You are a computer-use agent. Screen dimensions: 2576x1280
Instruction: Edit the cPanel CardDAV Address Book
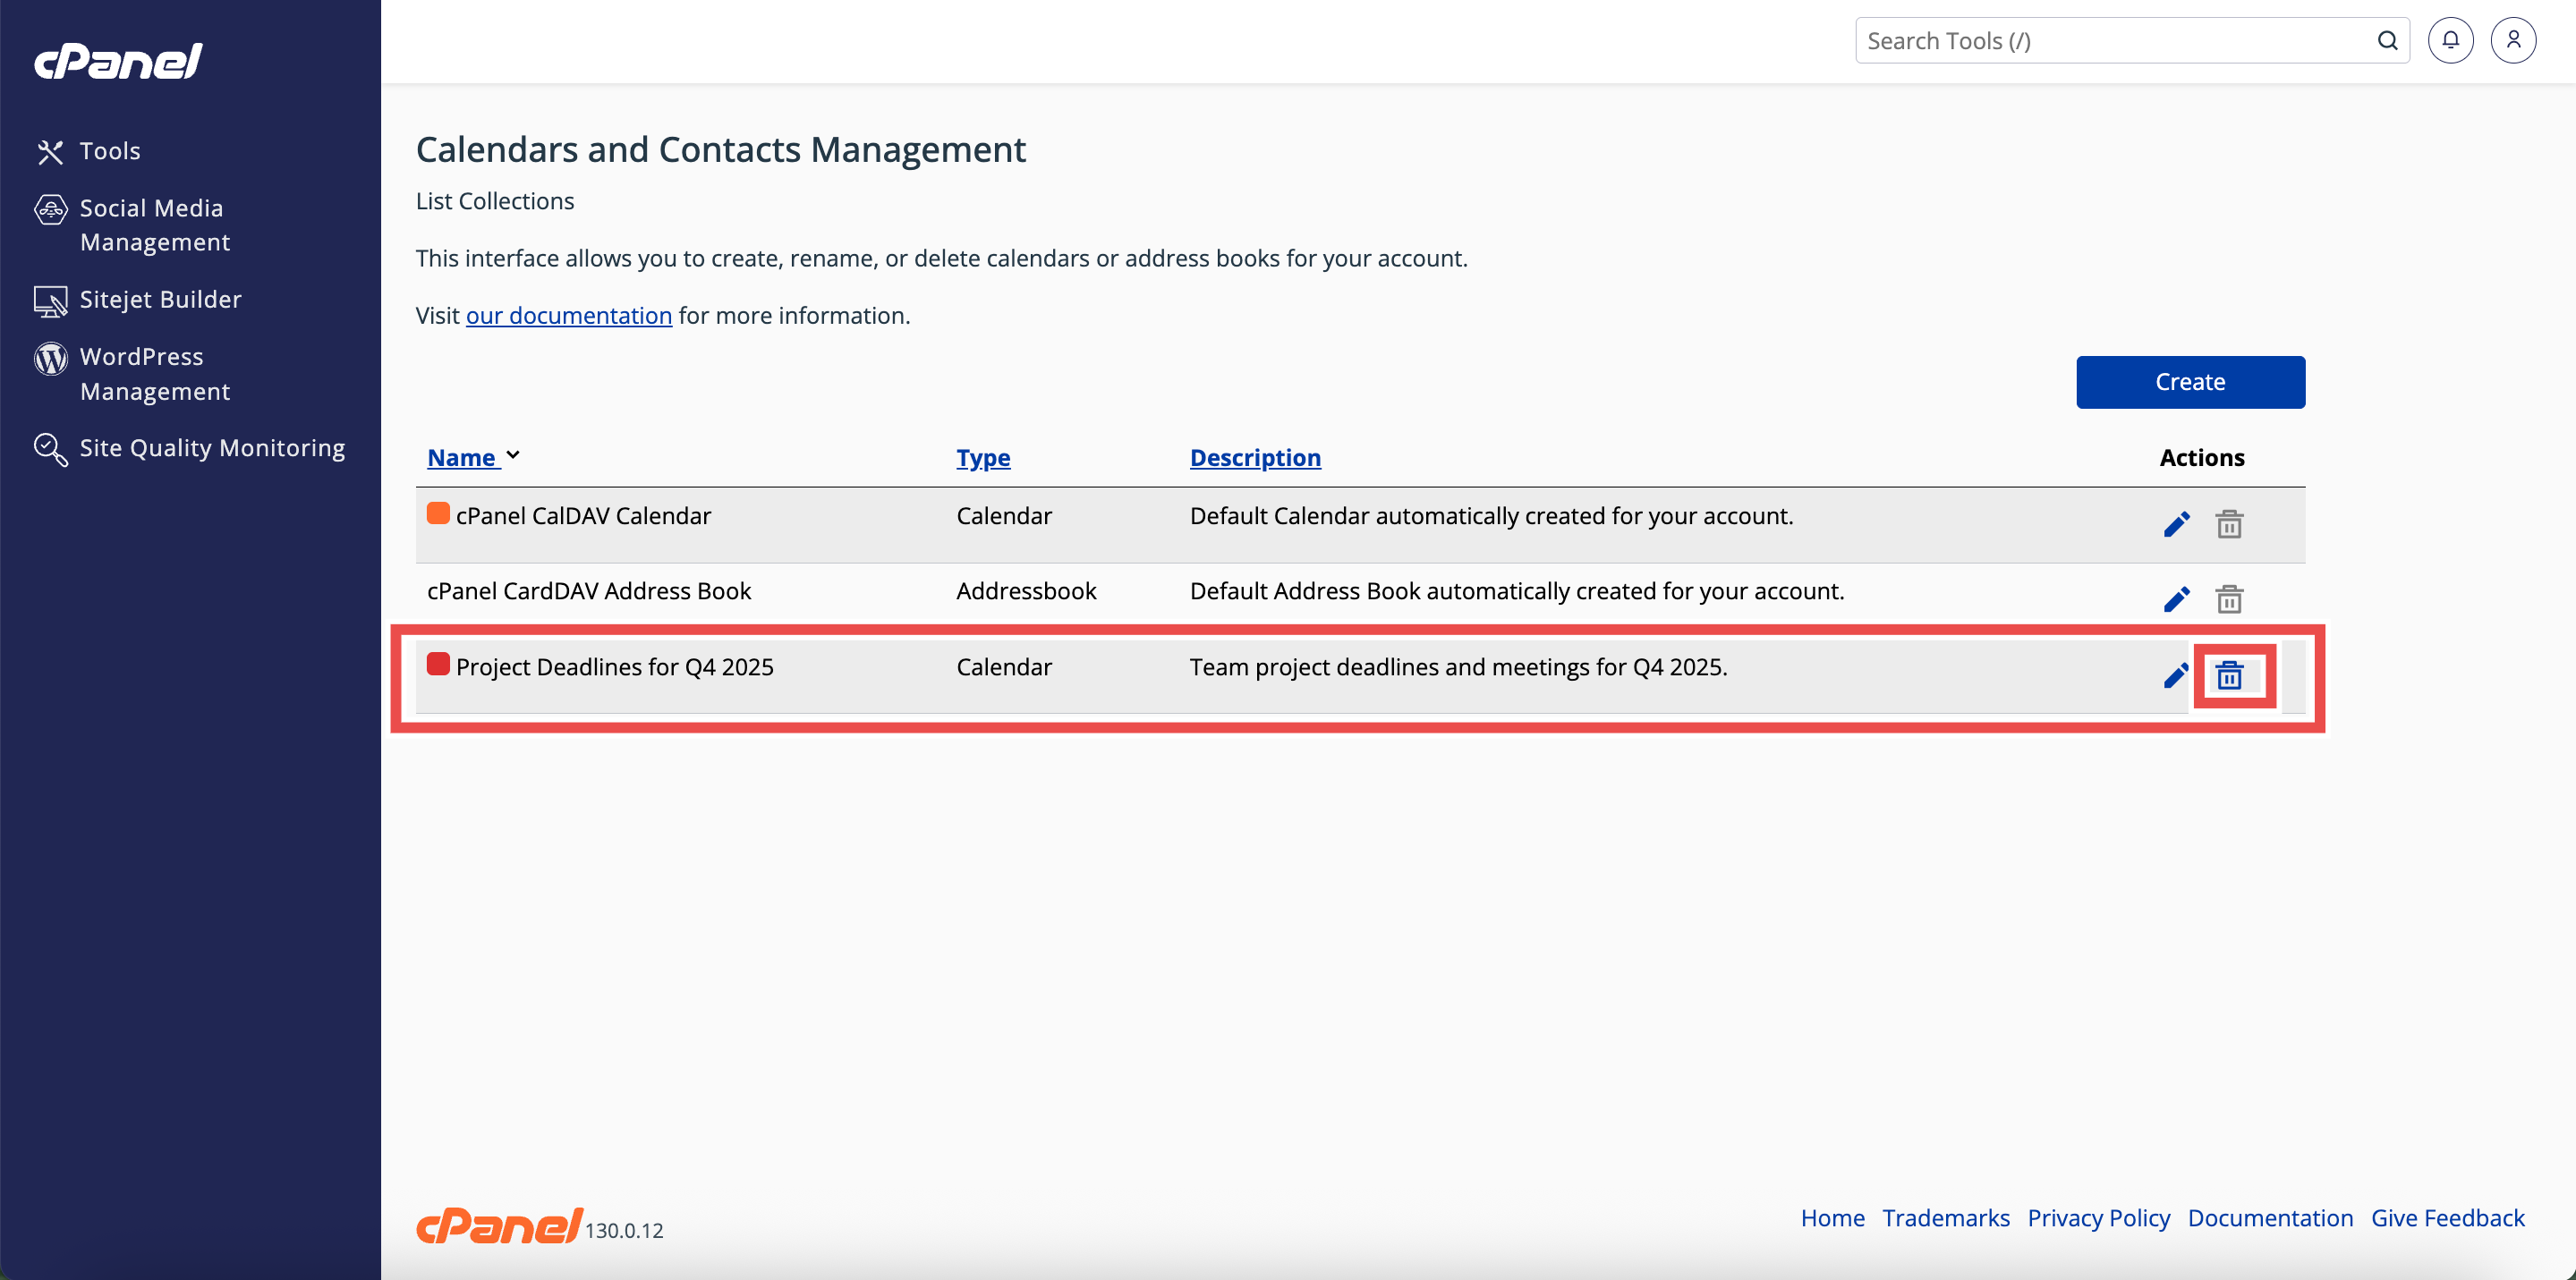click(x=2176, y=599)
